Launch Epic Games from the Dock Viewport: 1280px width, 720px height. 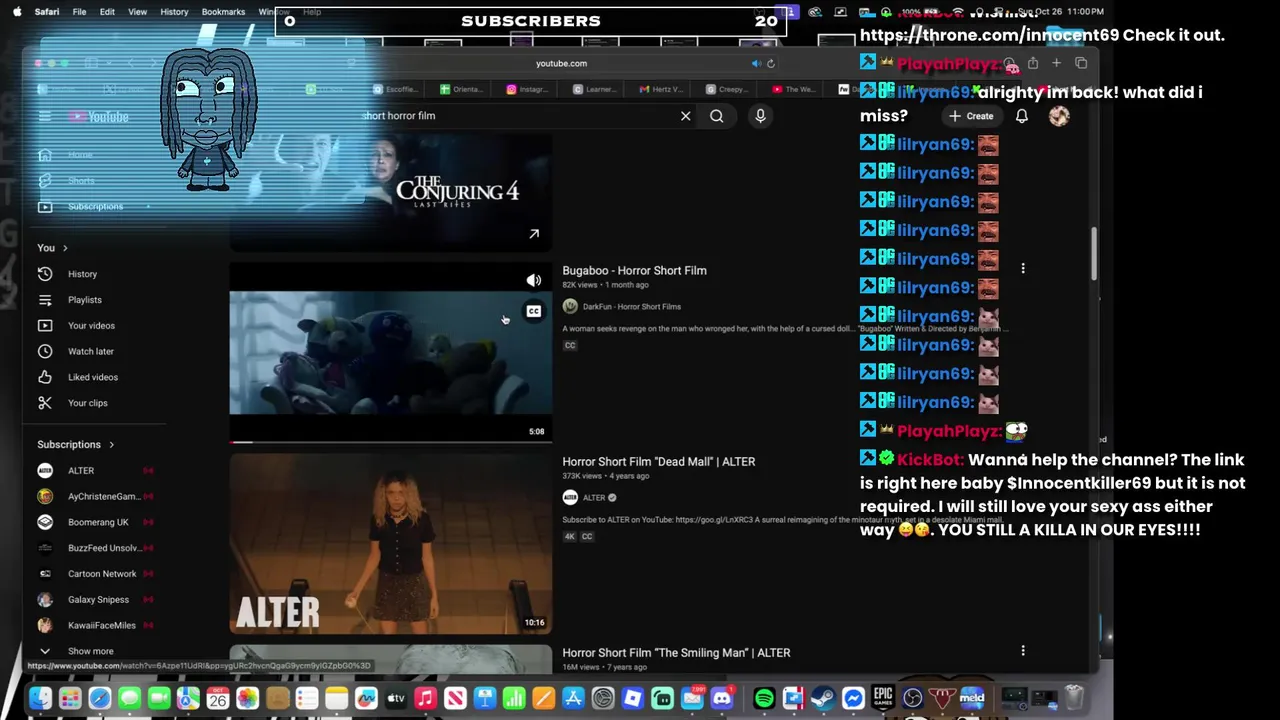[883, 698]
